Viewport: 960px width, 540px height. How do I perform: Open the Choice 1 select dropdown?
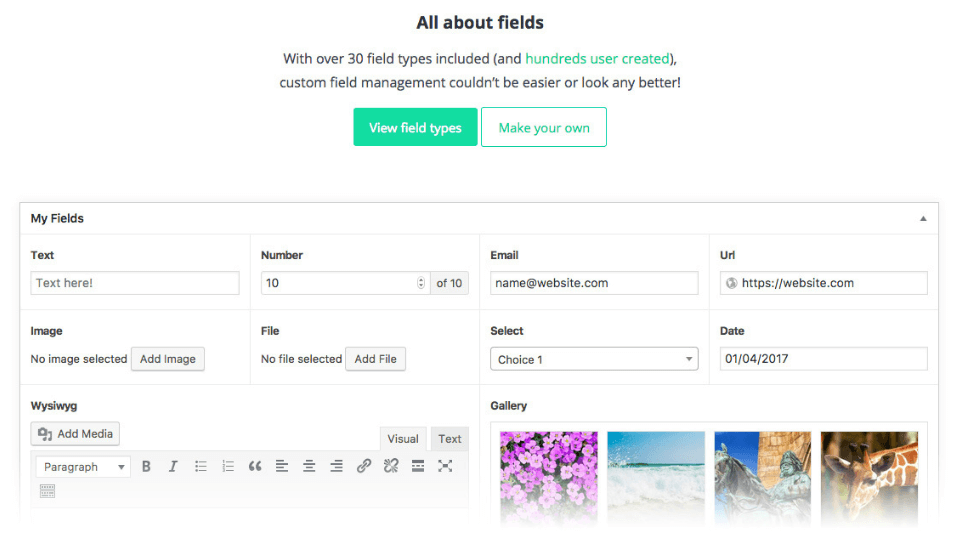(x=594, y=359)
